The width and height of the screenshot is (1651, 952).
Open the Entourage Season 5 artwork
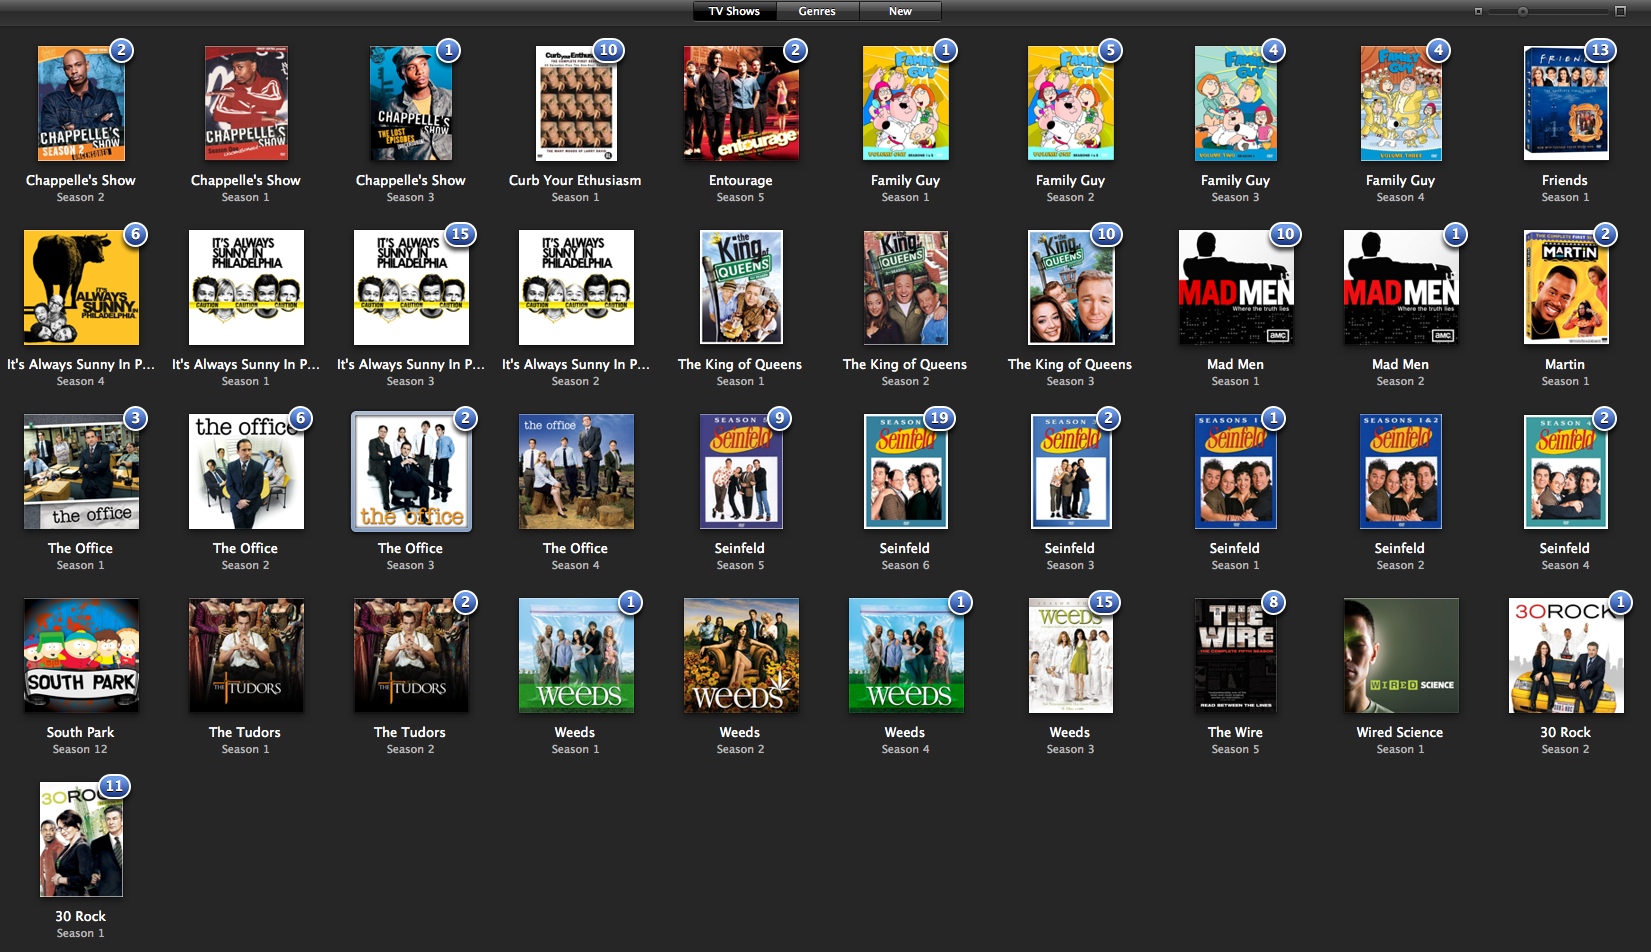(741, 103)
